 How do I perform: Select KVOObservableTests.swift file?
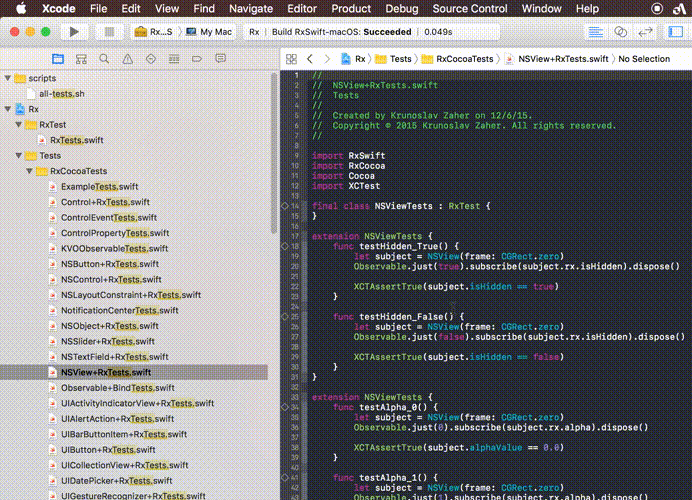114,248
